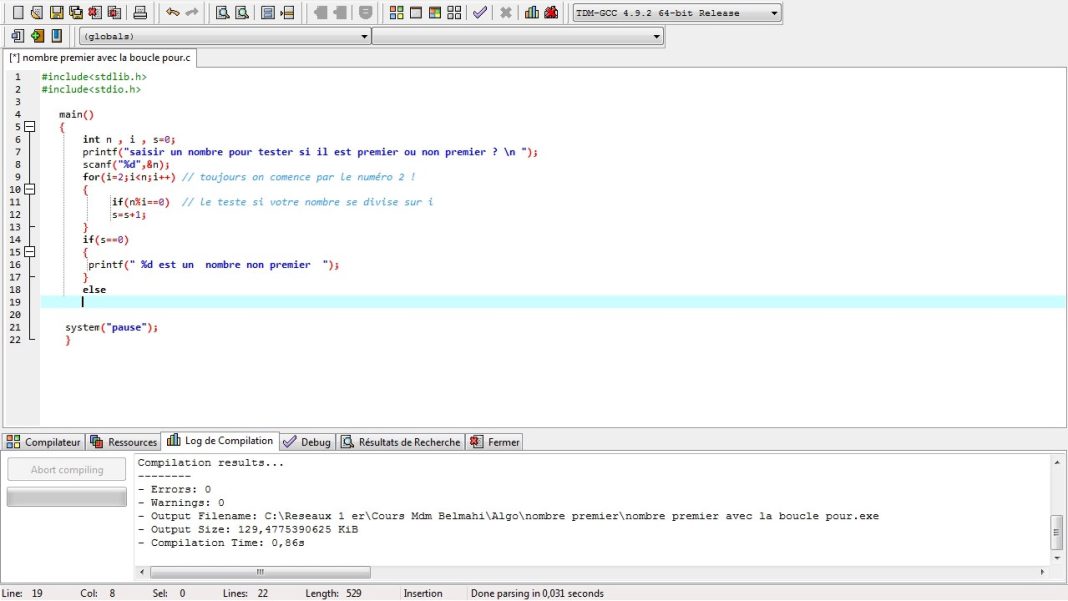Open the Résultats de Recherche tab

(400, 442)
